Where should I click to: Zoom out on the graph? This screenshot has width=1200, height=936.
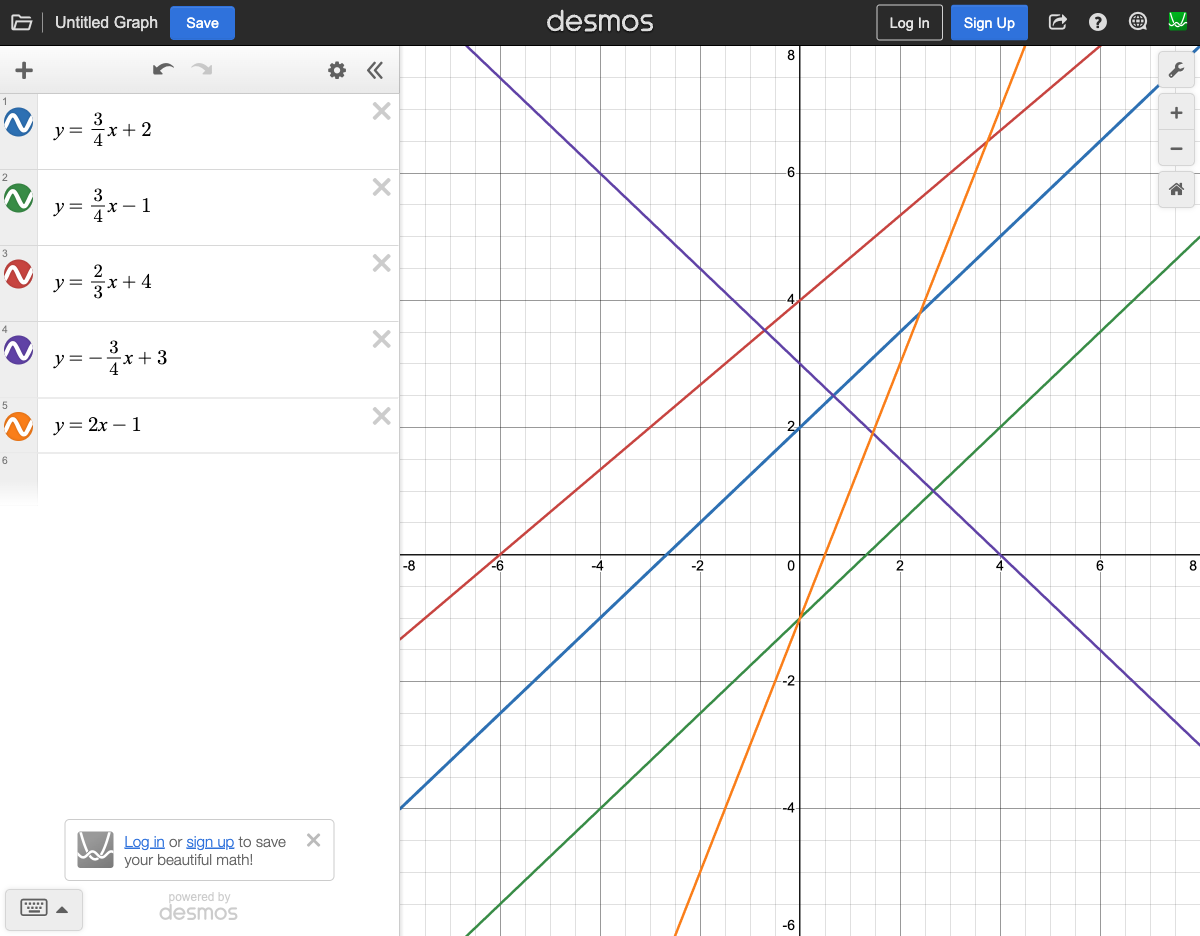(1176, 148)
